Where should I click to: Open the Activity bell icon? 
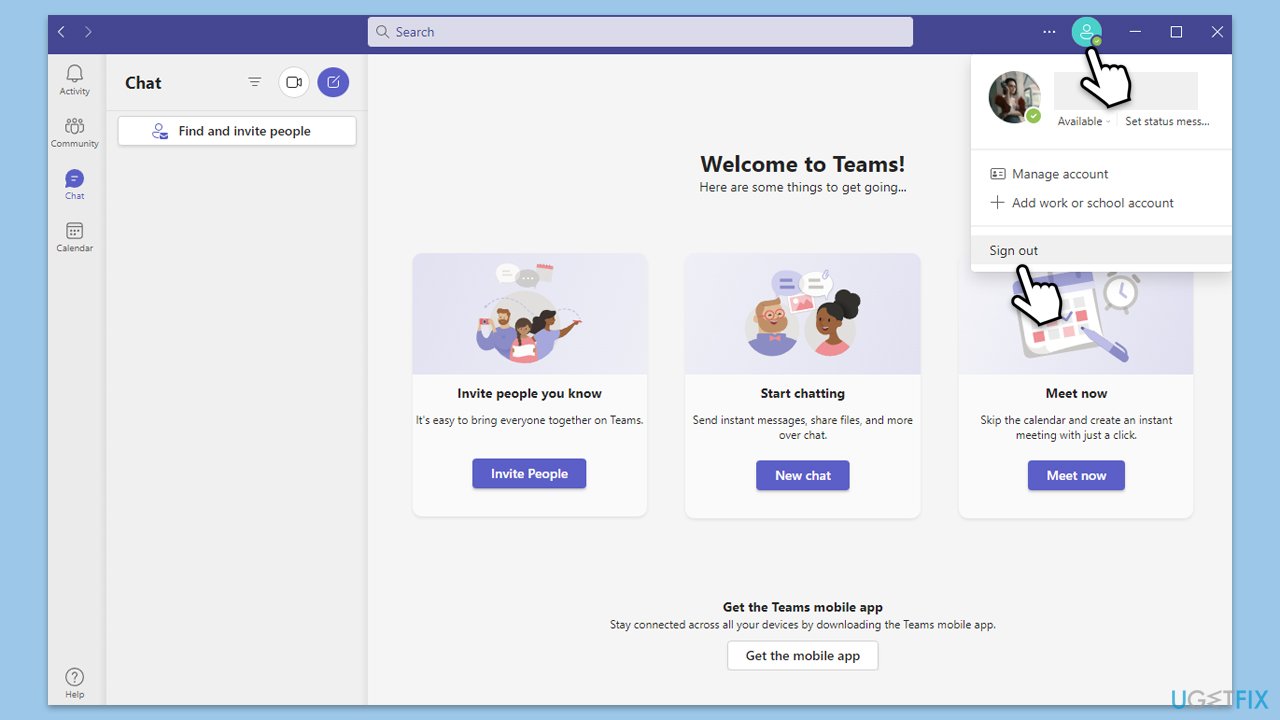74,80
